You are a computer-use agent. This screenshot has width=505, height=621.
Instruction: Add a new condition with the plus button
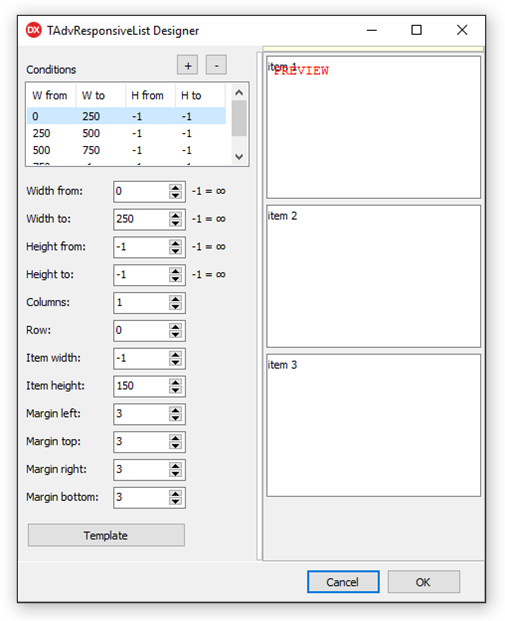[x=188, y=65]
